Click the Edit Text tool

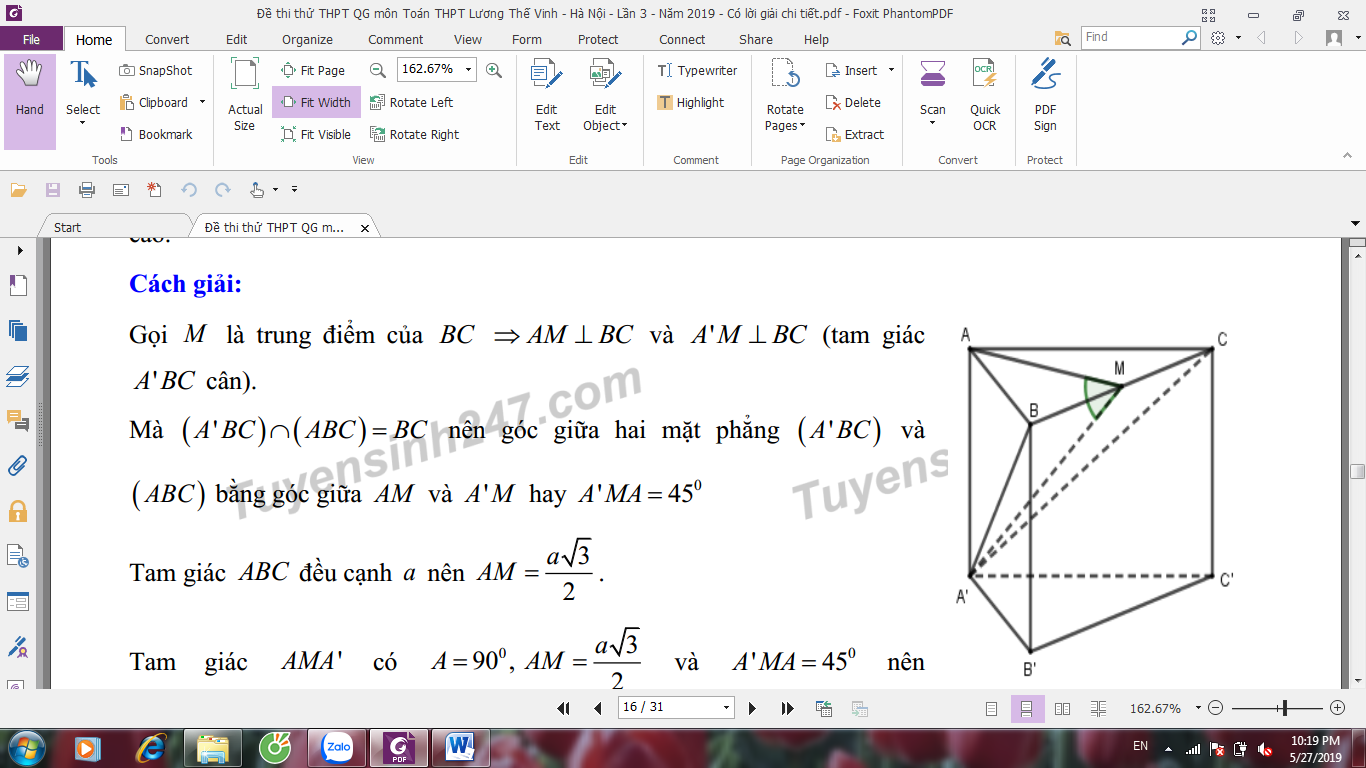tap(547, 95)
